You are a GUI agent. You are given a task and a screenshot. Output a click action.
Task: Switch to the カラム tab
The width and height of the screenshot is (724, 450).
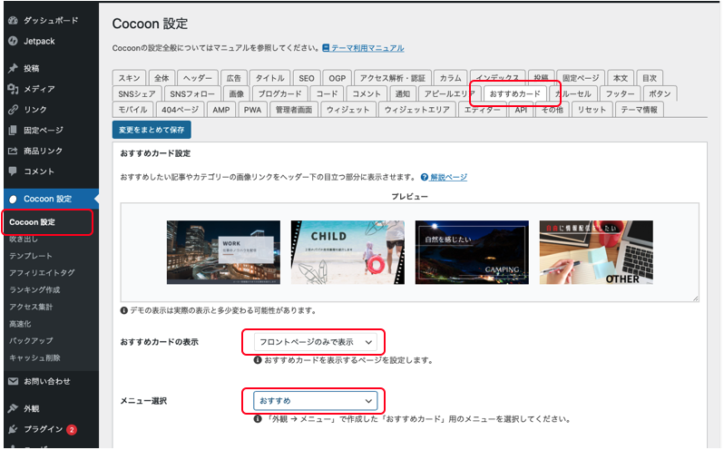point(451,78)
